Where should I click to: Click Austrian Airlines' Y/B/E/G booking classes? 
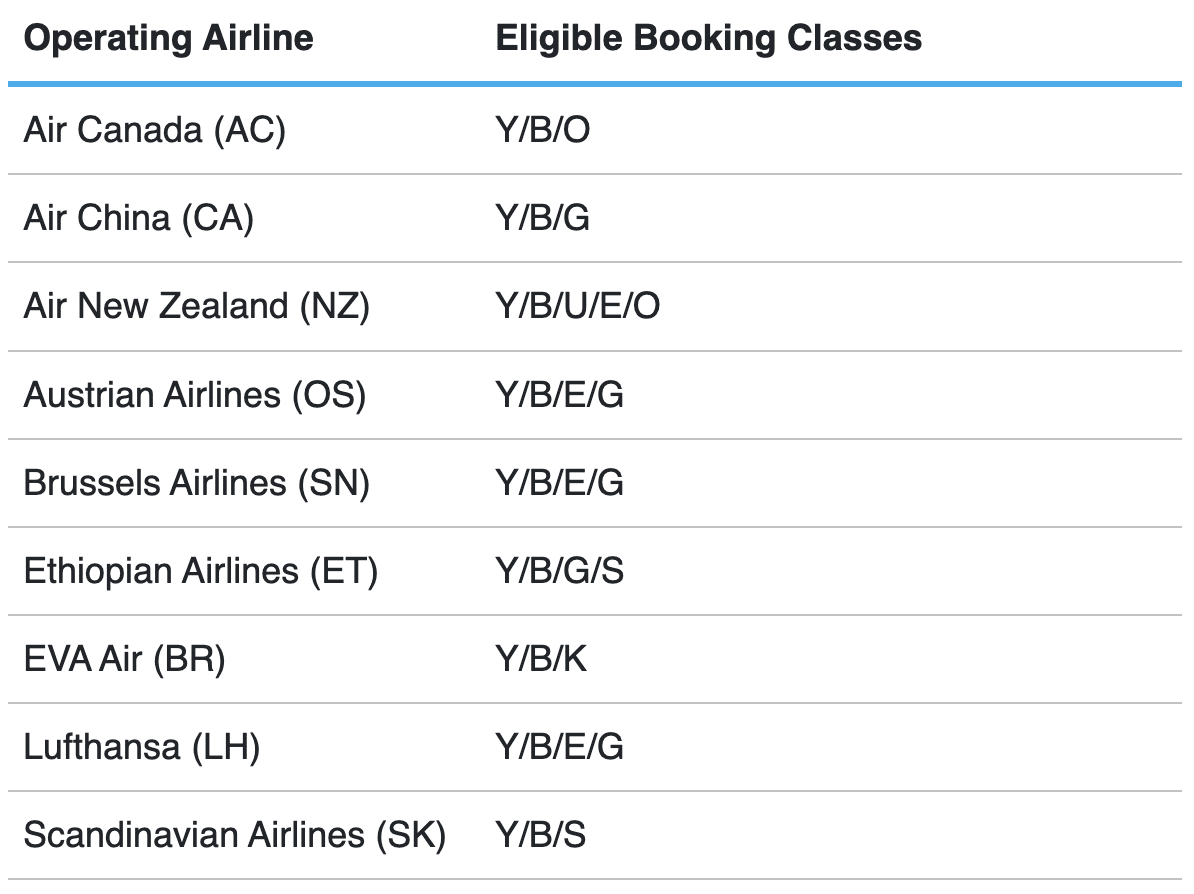(560, 395)
